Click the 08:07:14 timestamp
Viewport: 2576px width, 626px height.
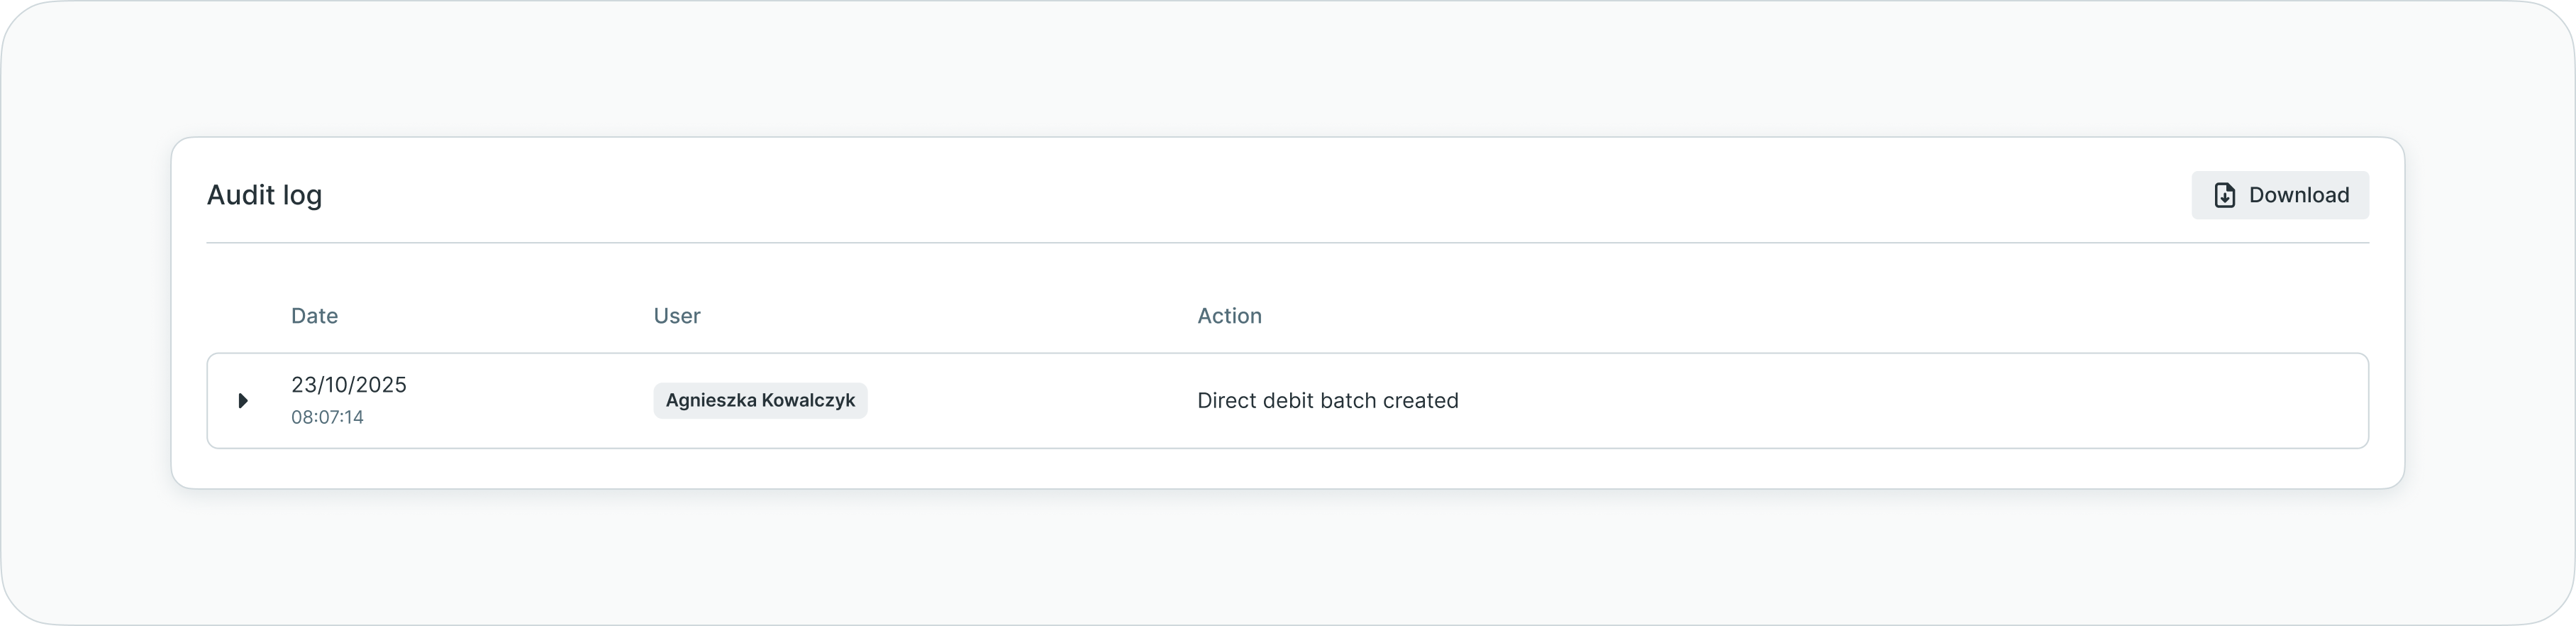click(x=327, y=417)
